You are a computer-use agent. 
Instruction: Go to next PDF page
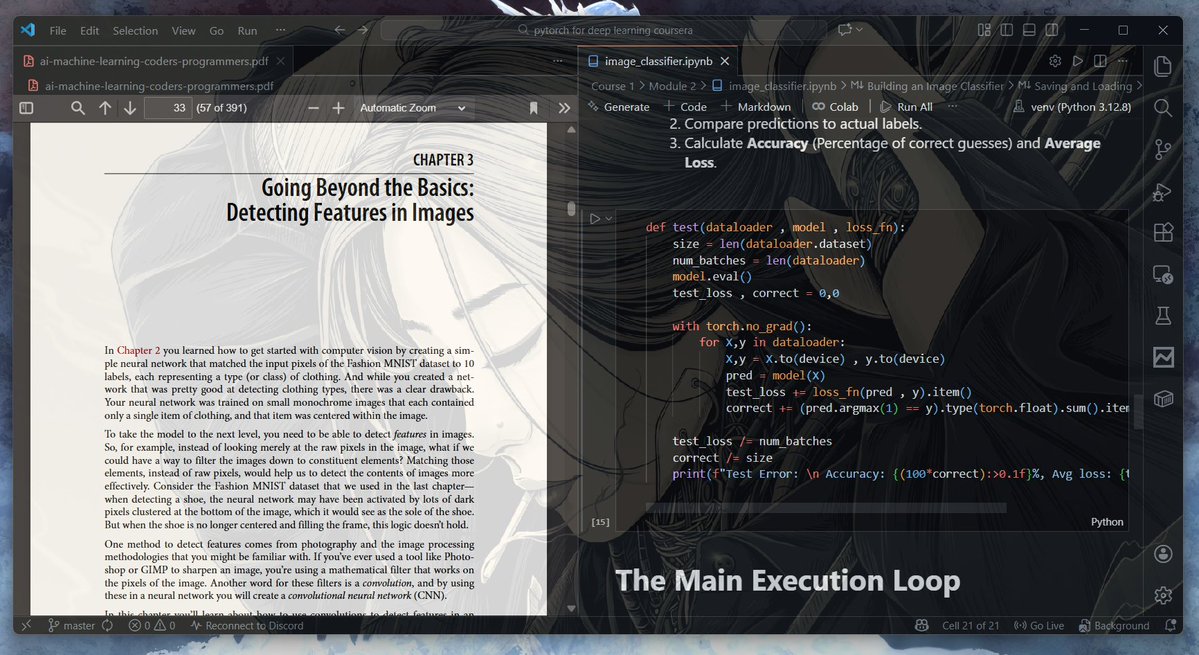tap(130, 108)
